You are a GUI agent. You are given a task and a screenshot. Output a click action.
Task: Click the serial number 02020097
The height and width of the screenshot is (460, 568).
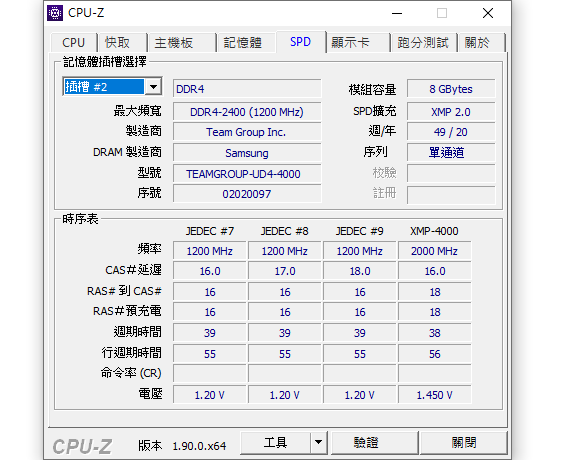pos(247,194)
